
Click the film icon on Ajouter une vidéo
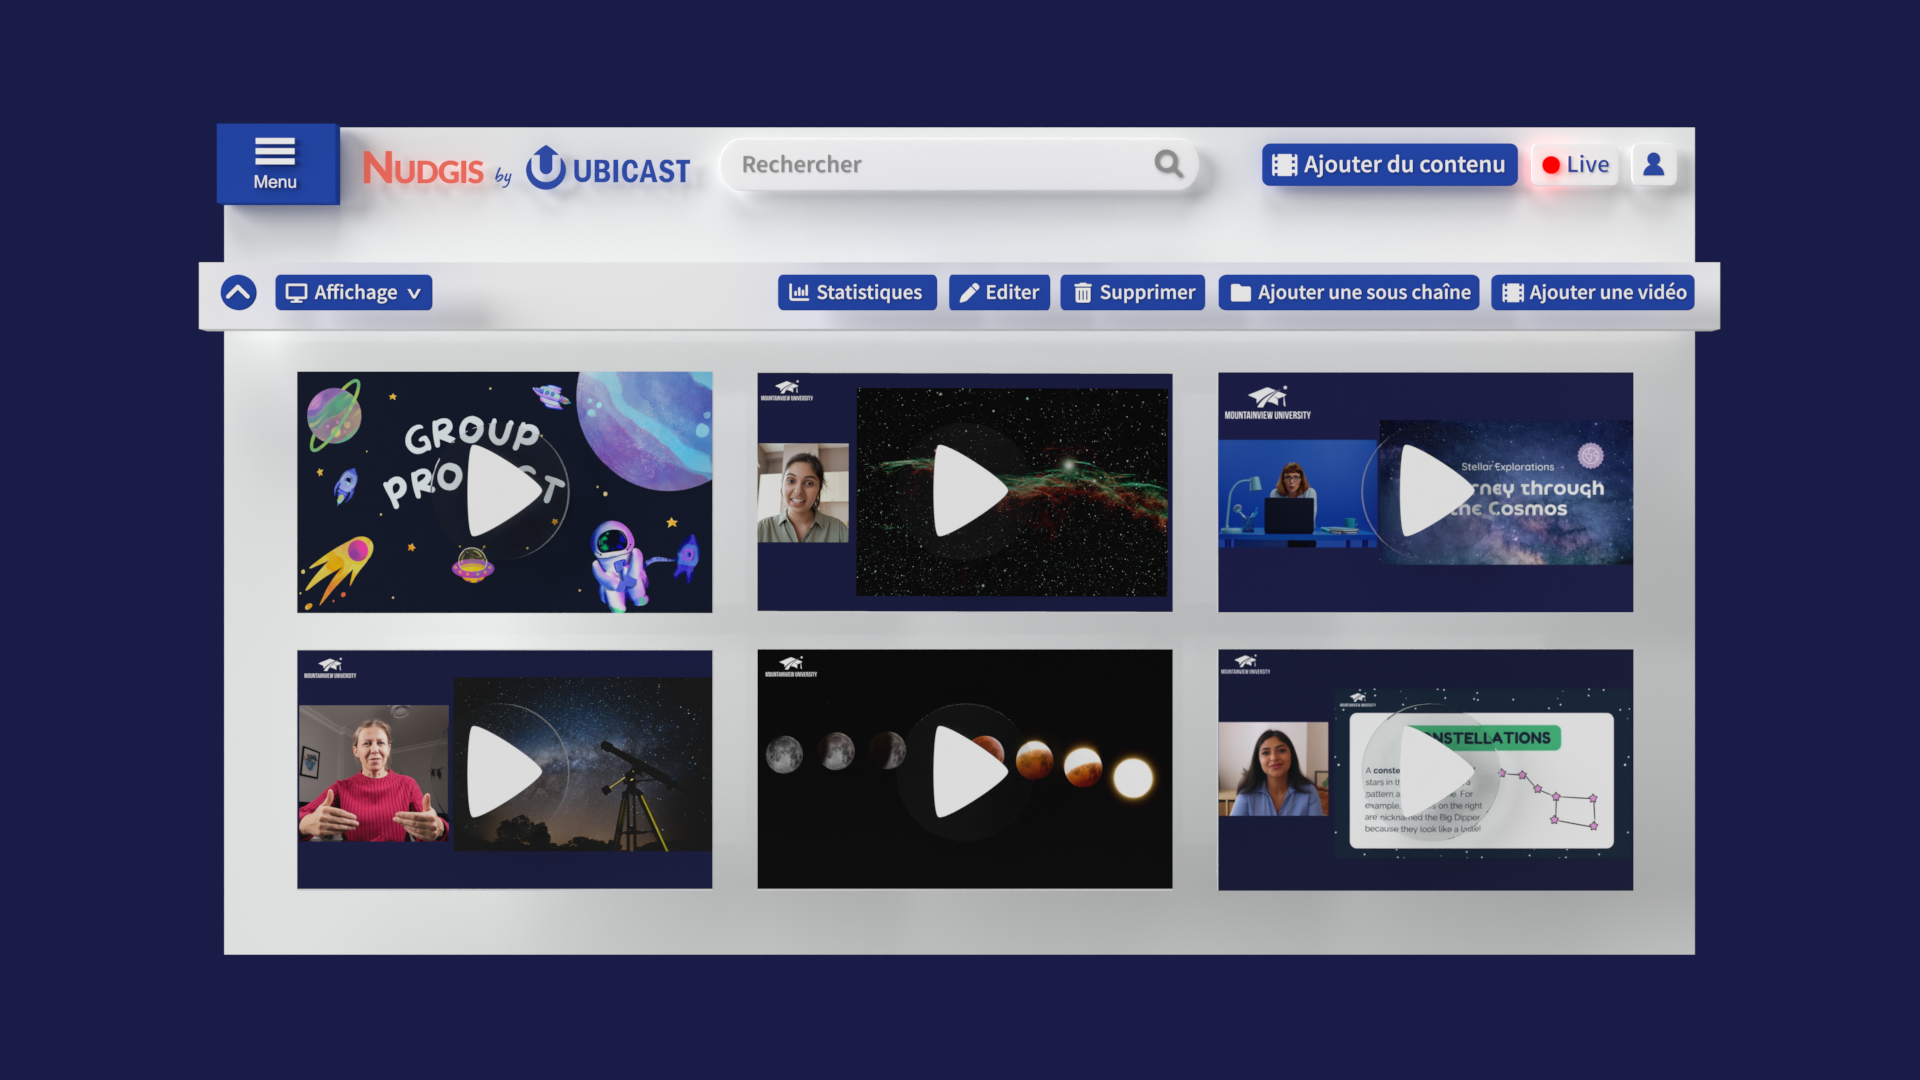click(x=1514, y=292)
